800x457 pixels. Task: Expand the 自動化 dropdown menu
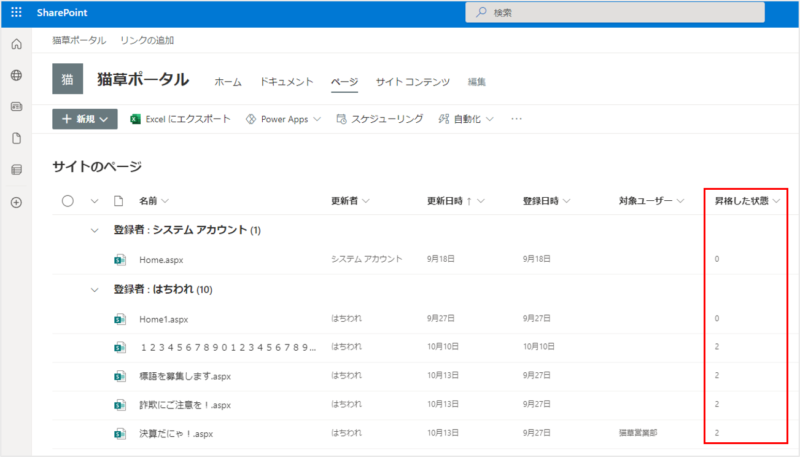468,119
